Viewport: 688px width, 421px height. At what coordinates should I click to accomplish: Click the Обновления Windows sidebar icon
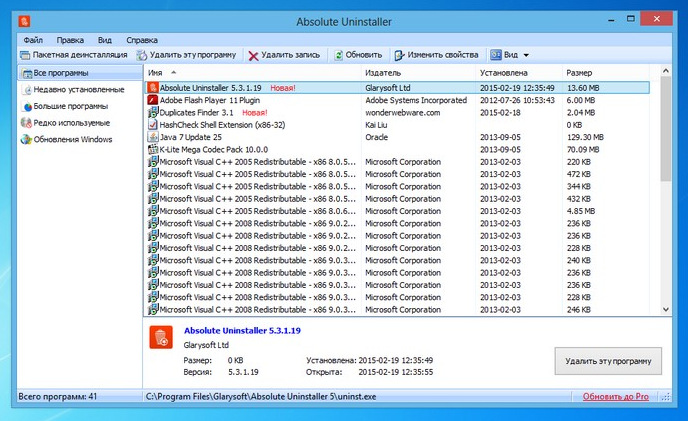point(26,140)
